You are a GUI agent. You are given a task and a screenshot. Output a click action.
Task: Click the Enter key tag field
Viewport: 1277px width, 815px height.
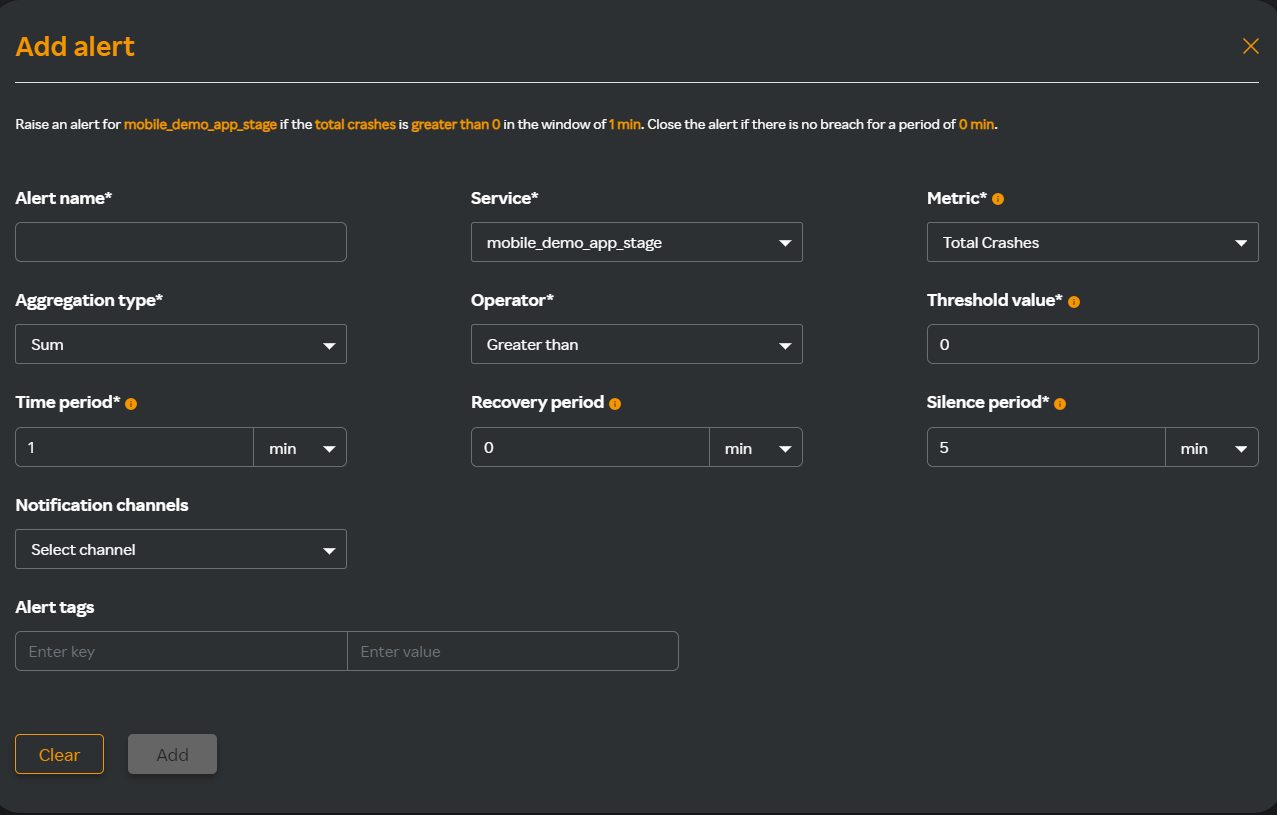(x=181, y=652)
